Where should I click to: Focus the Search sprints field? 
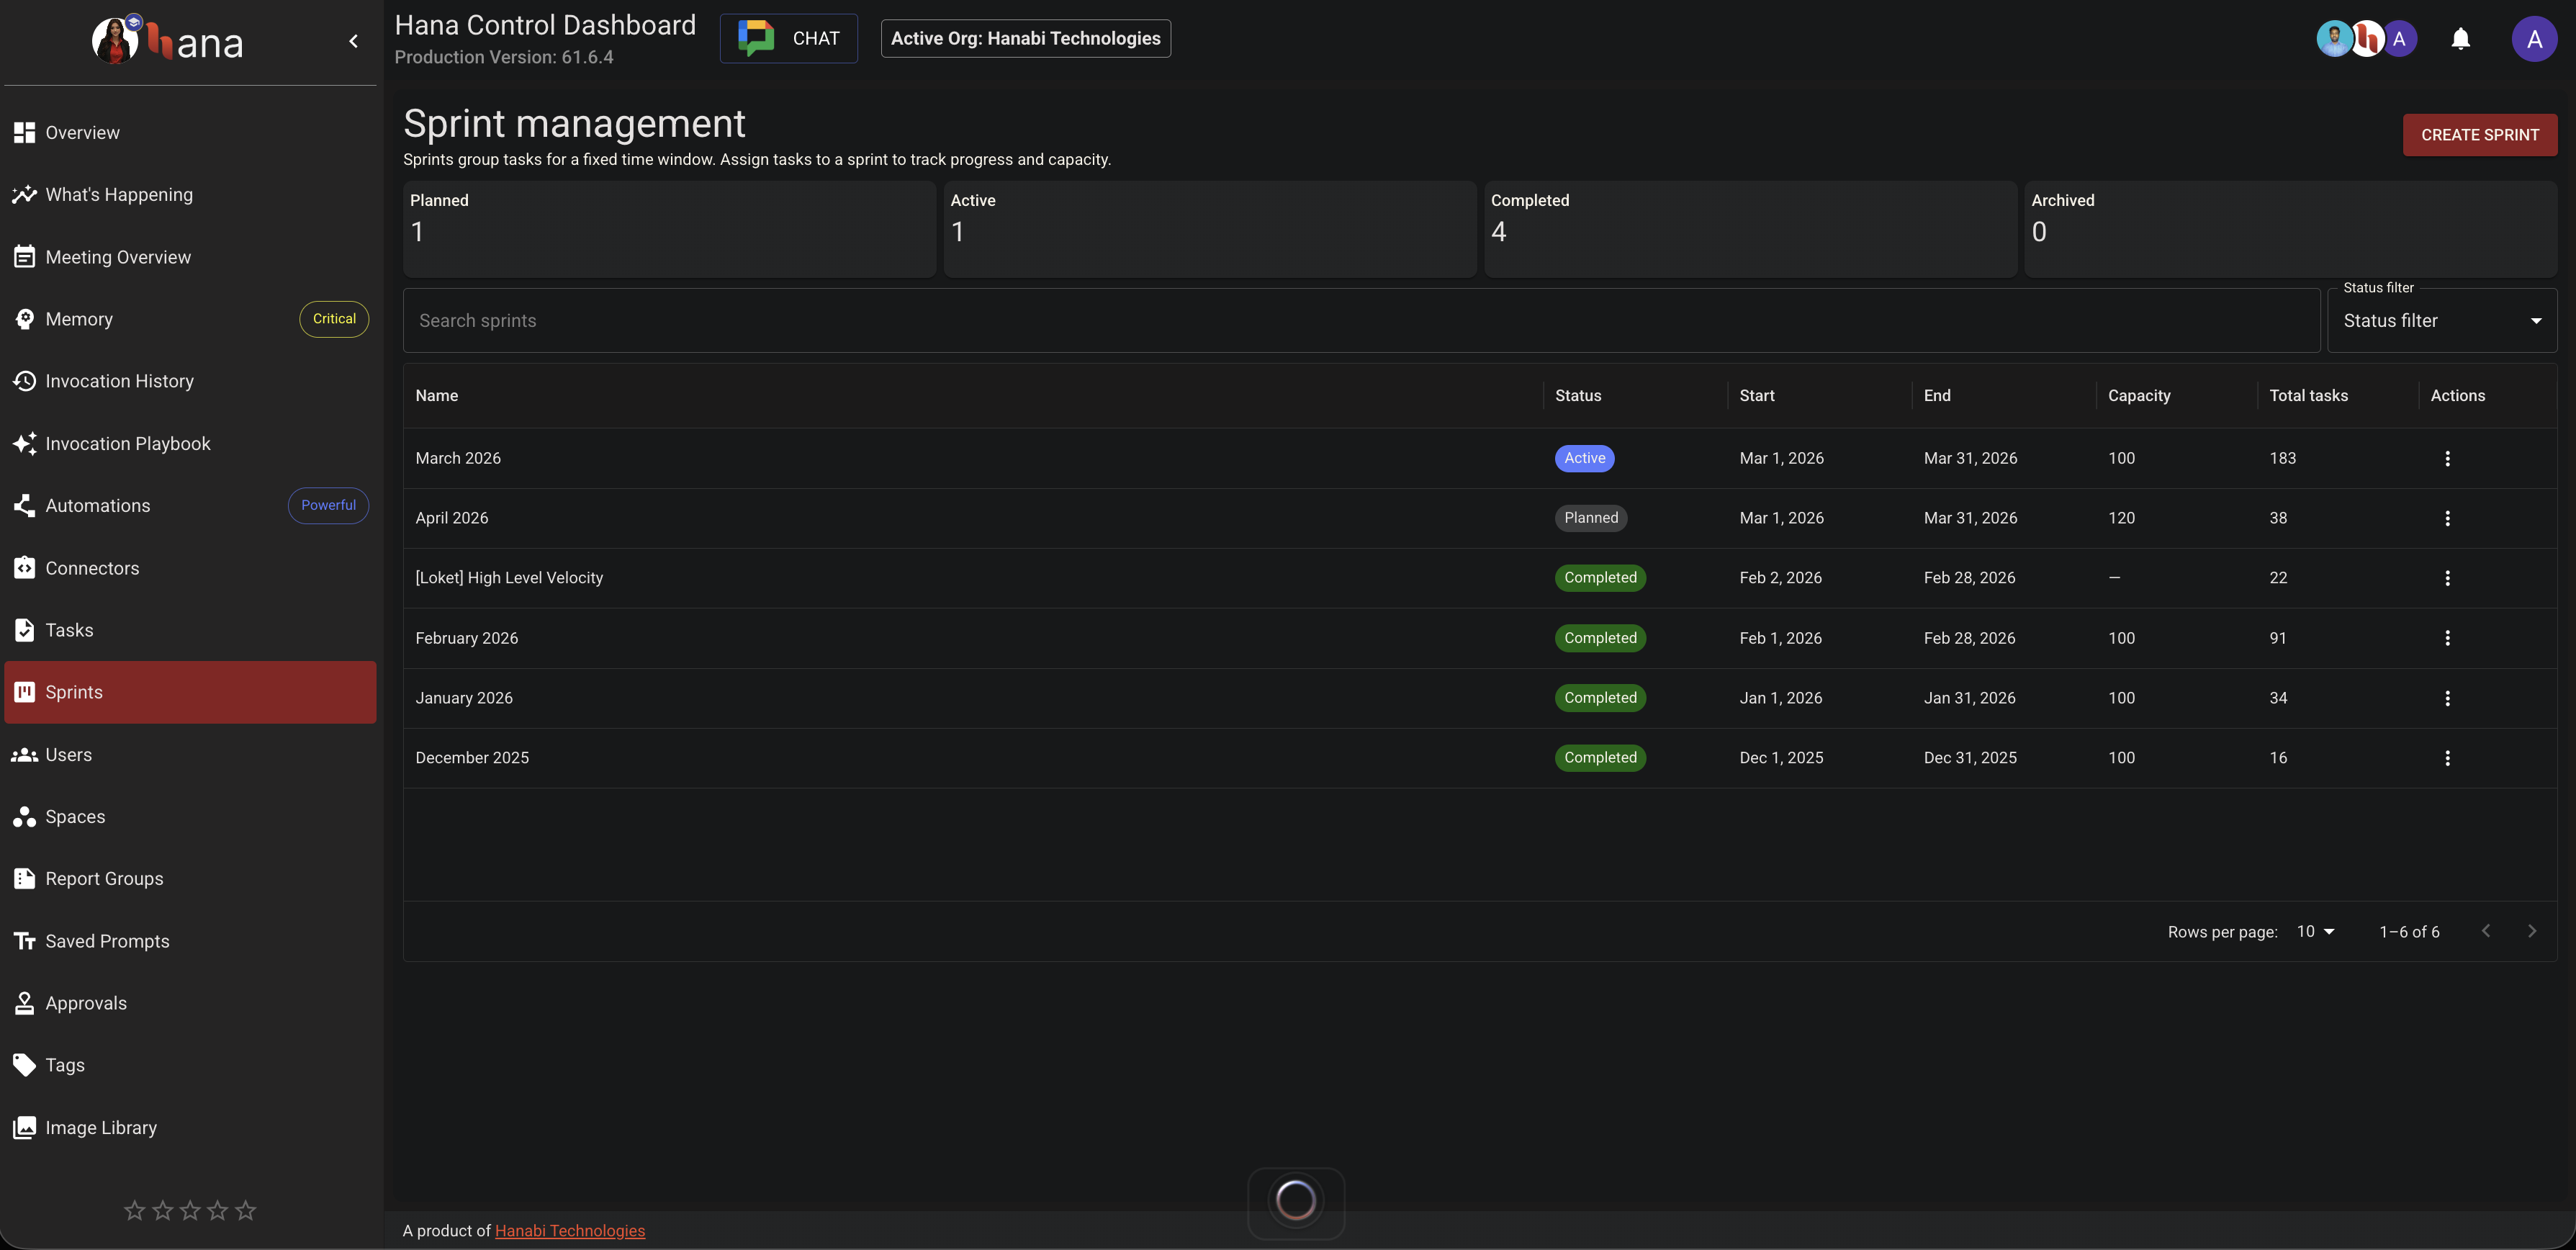point(1360,321)
